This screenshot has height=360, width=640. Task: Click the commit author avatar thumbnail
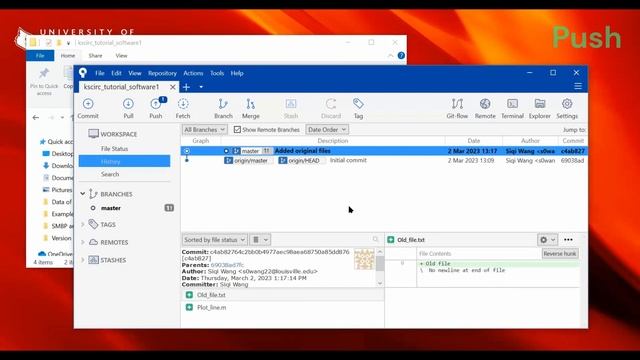pyautogui.click(x=364, y=259)
